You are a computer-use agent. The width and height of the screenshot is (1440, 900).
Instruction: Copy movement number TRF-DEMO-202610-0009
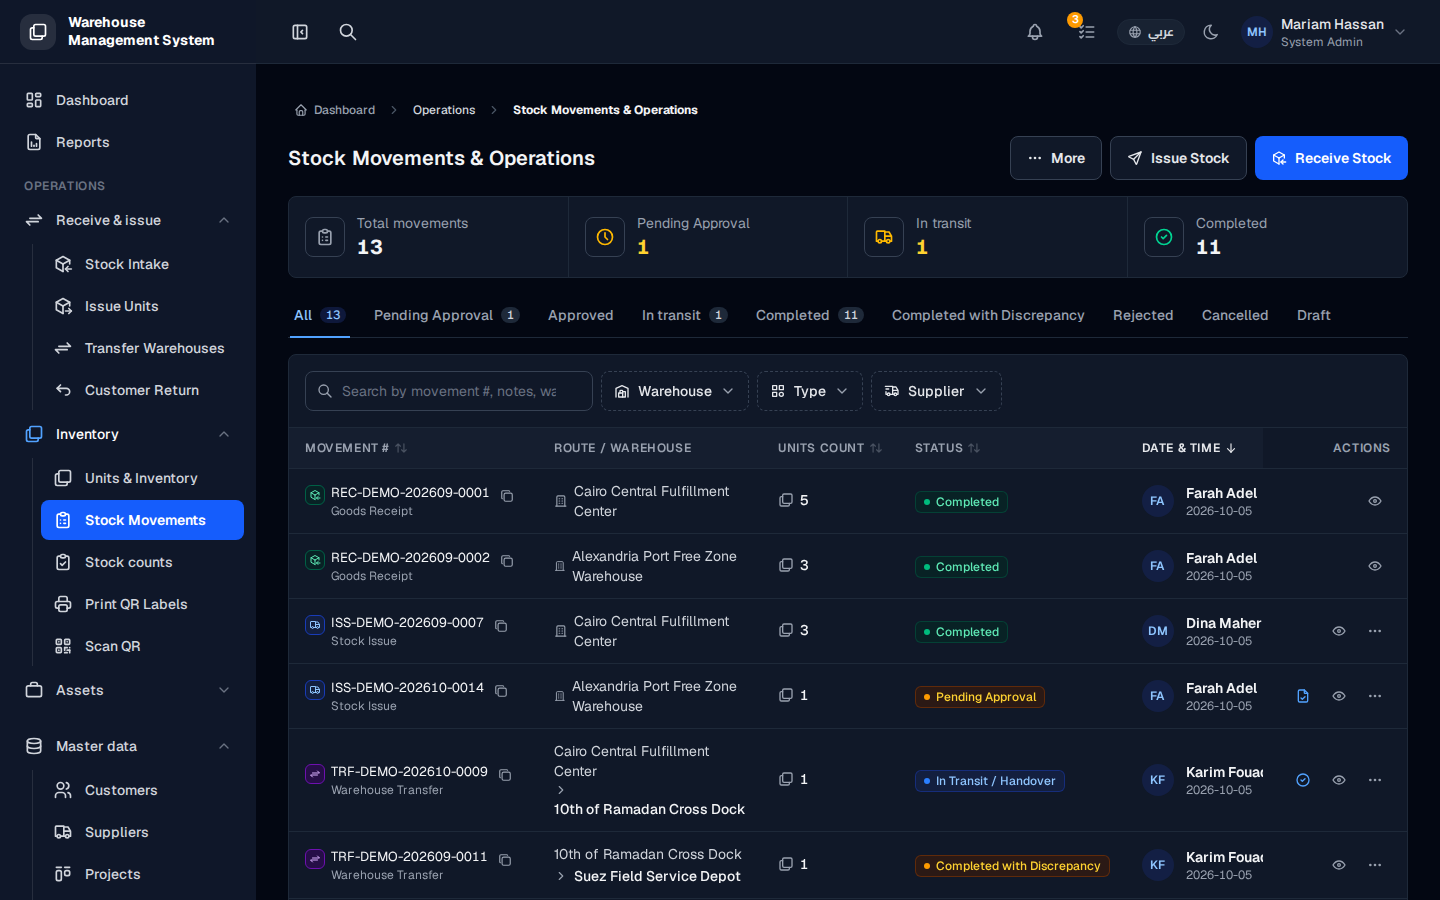point(505,775)
